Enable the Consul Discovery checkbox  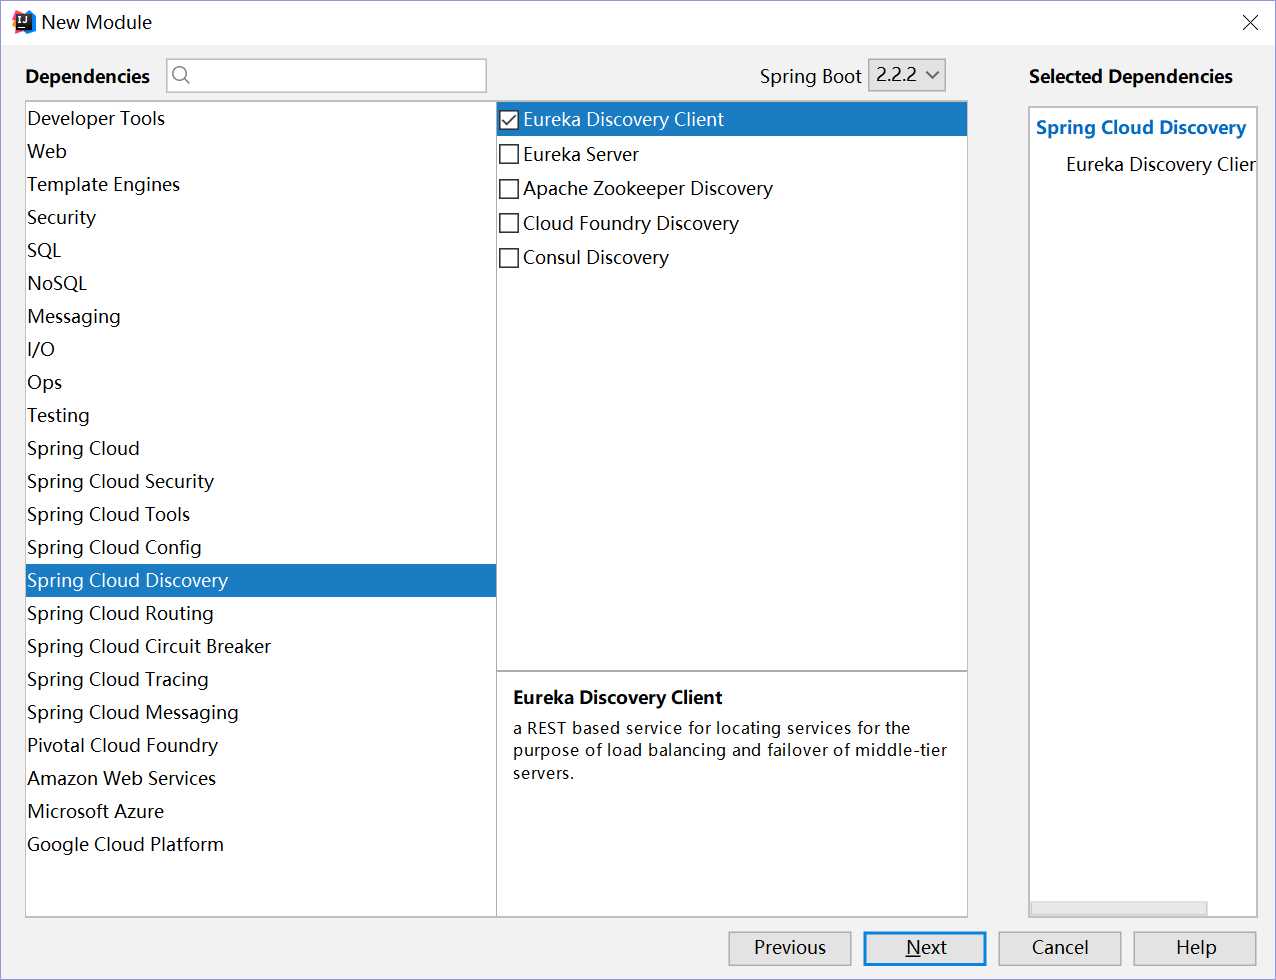pos(509,257)
